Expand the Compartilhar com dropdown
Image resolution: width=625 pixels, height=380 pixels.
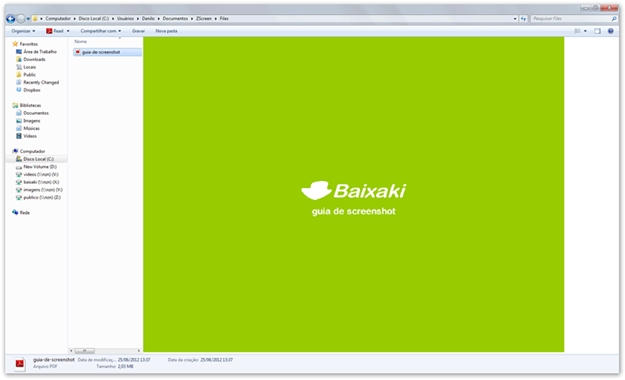pyautogui.click(x=100, y=31)
